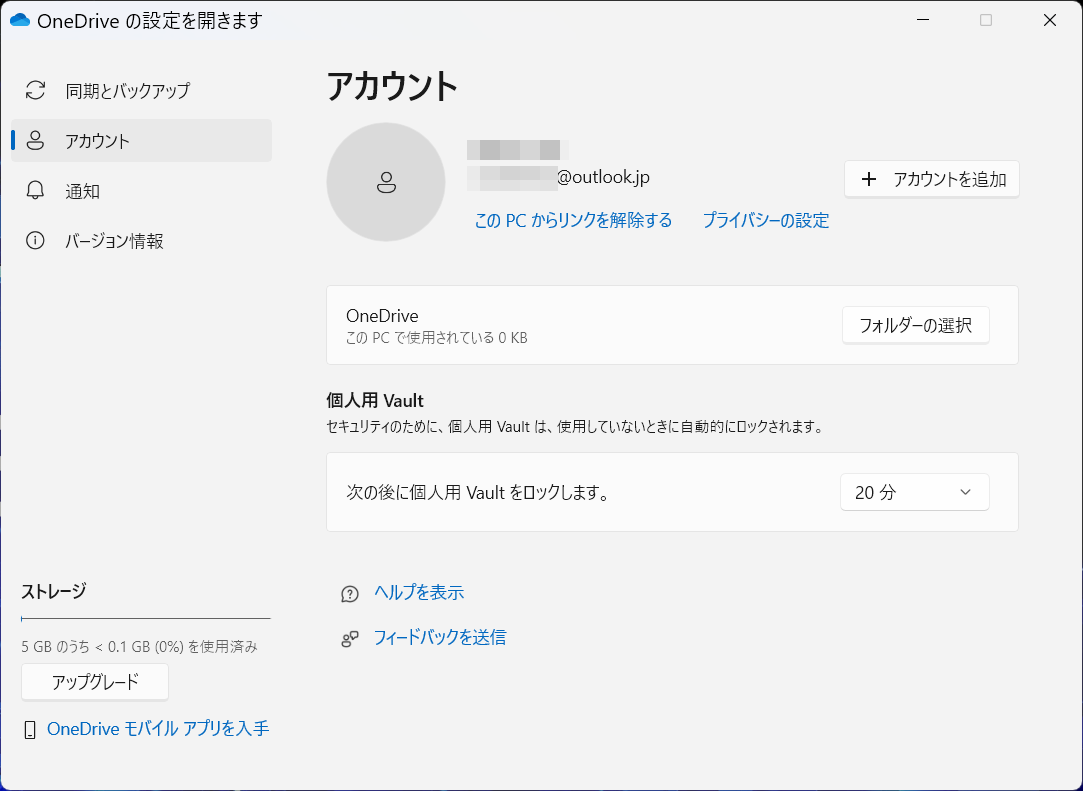Click the profile avatar picture
Image resolution: width=1083 pixels, height=791 pixels.
(385, 182)
